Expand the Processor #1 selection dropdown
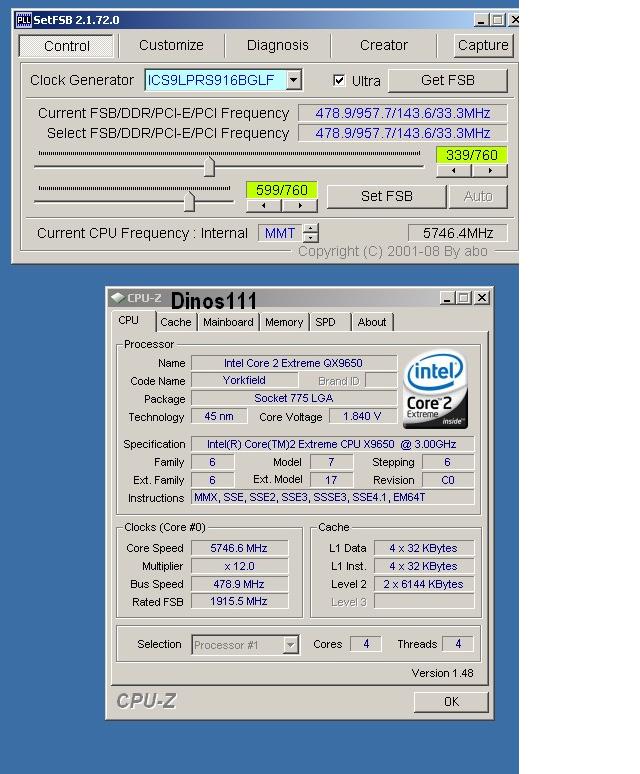640x774 pixels. 291,645
